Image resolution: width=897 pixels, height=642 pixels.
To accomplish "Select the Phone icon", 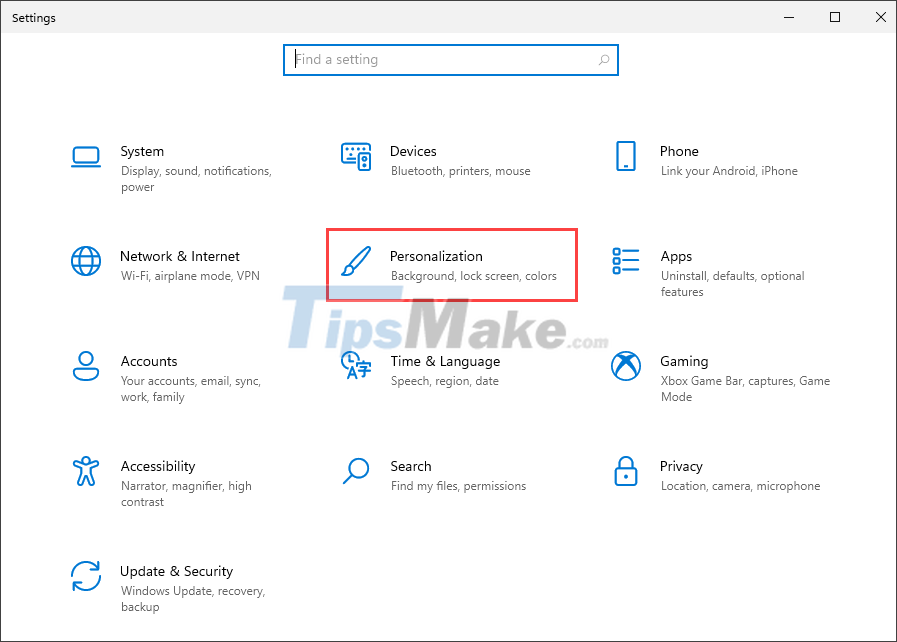I will 626,156.
